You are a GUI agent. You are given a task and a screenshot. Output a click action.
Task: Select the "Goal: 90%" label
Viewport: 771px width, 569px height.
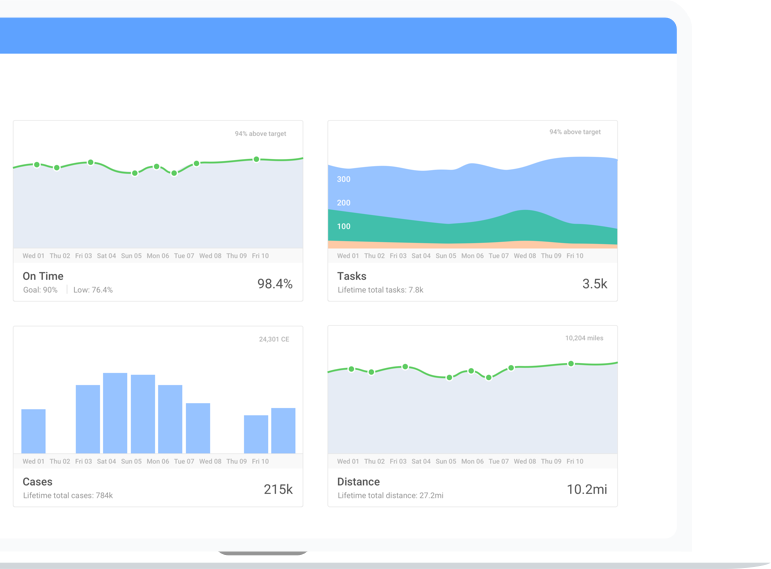(x=40, y=290)
